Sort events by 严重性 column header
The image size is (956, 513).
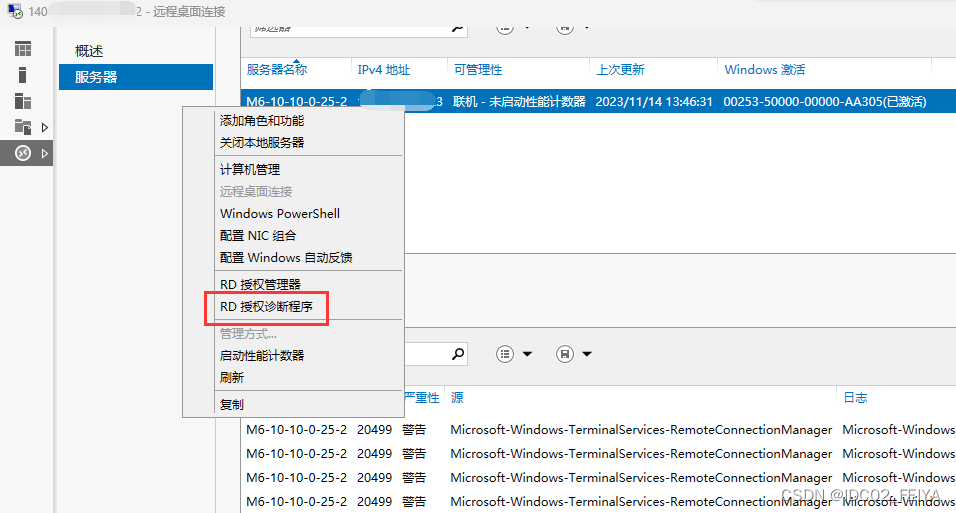pos(422,398)
